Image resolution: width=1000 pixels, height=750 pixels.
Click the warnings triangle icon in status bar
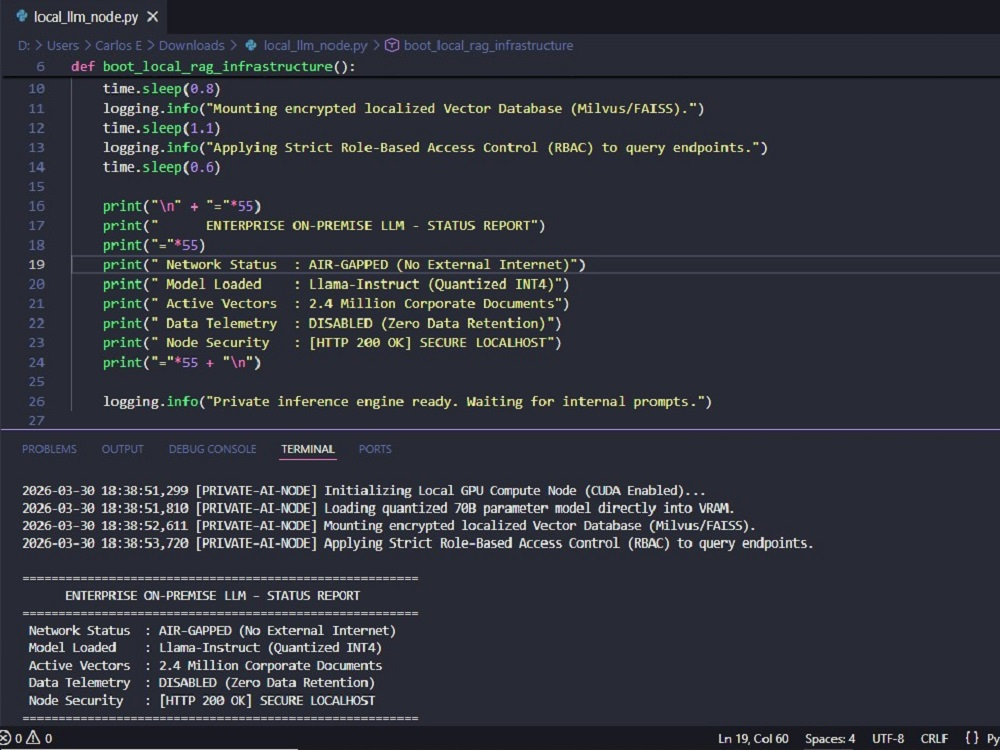coord(33,739)
